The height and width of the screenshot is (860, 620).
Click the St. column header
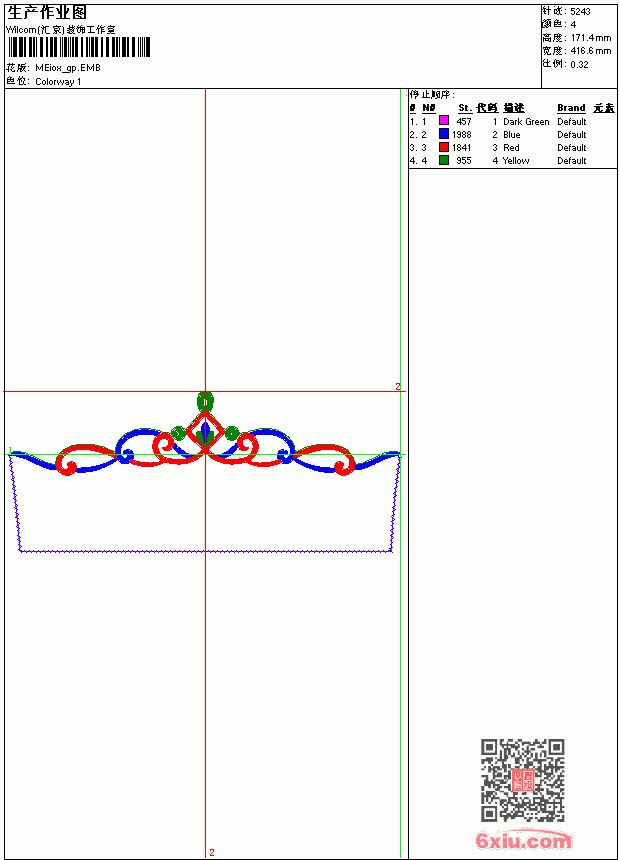coord(465,108)
